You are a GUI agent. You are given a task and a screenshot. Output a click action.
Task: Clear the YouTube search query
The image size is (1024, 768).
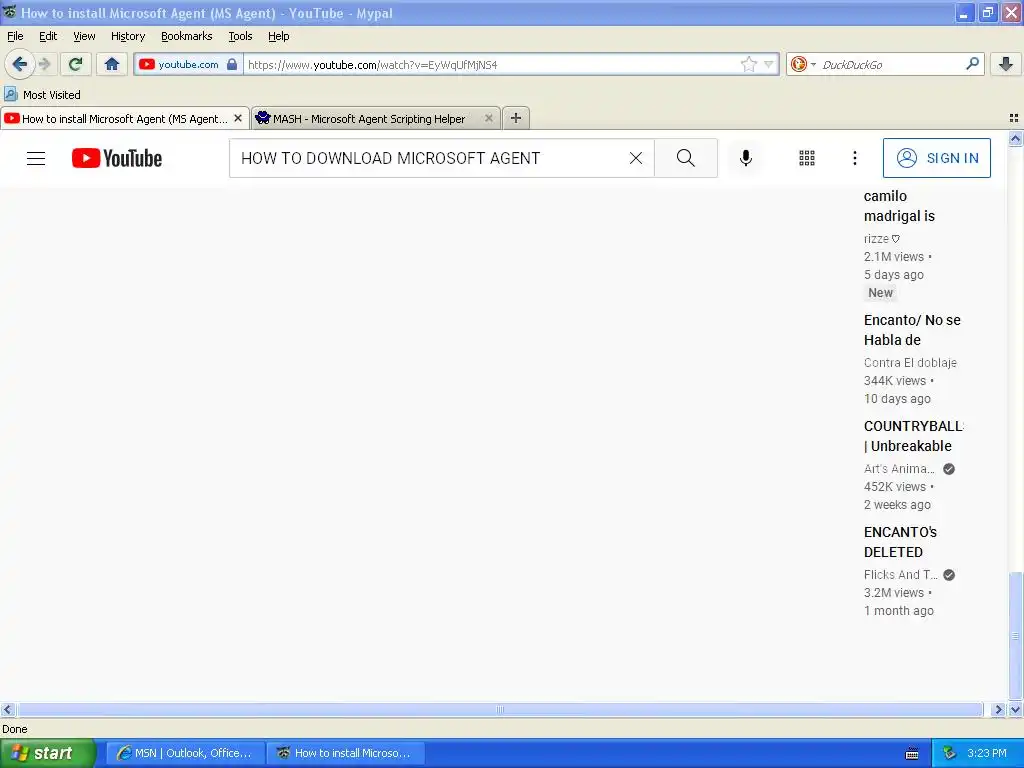[x=635, y=158]
